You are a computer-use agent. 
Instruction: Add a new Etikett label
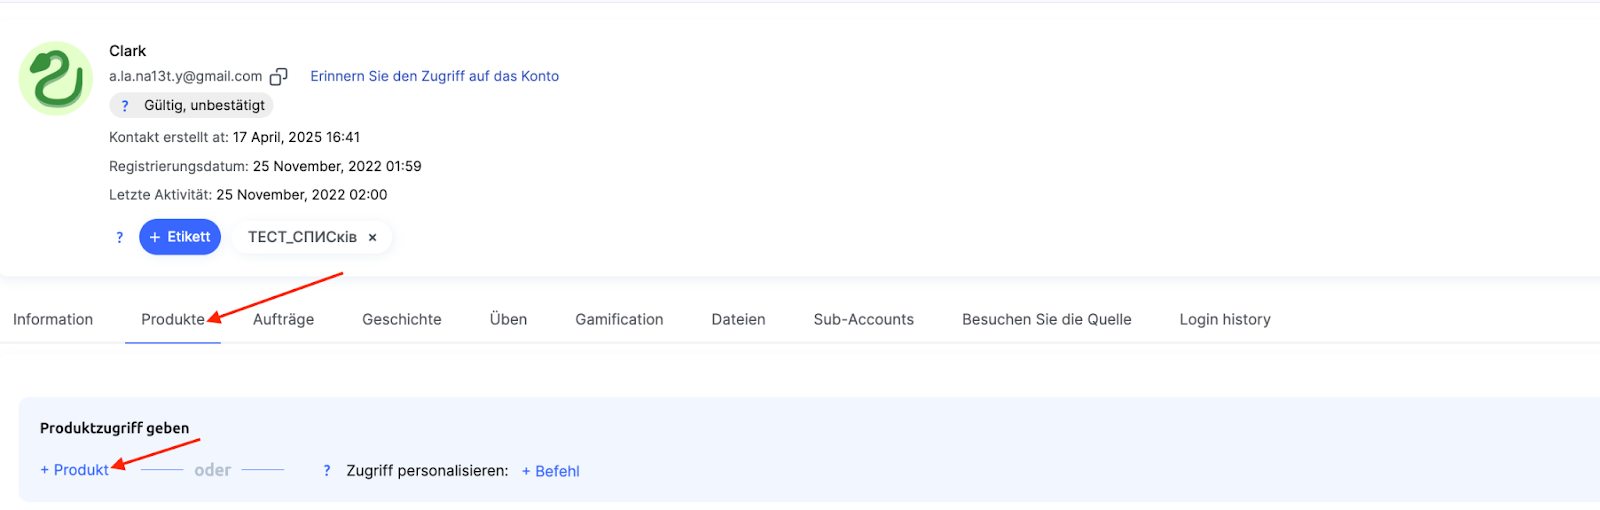(x=180, y=237)
